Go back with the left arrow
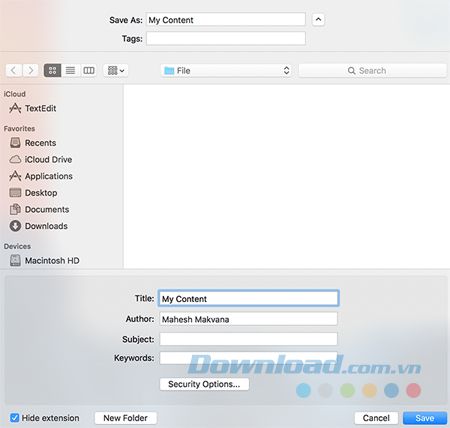This screenshot has width=450, height=428. pos(14,70)
